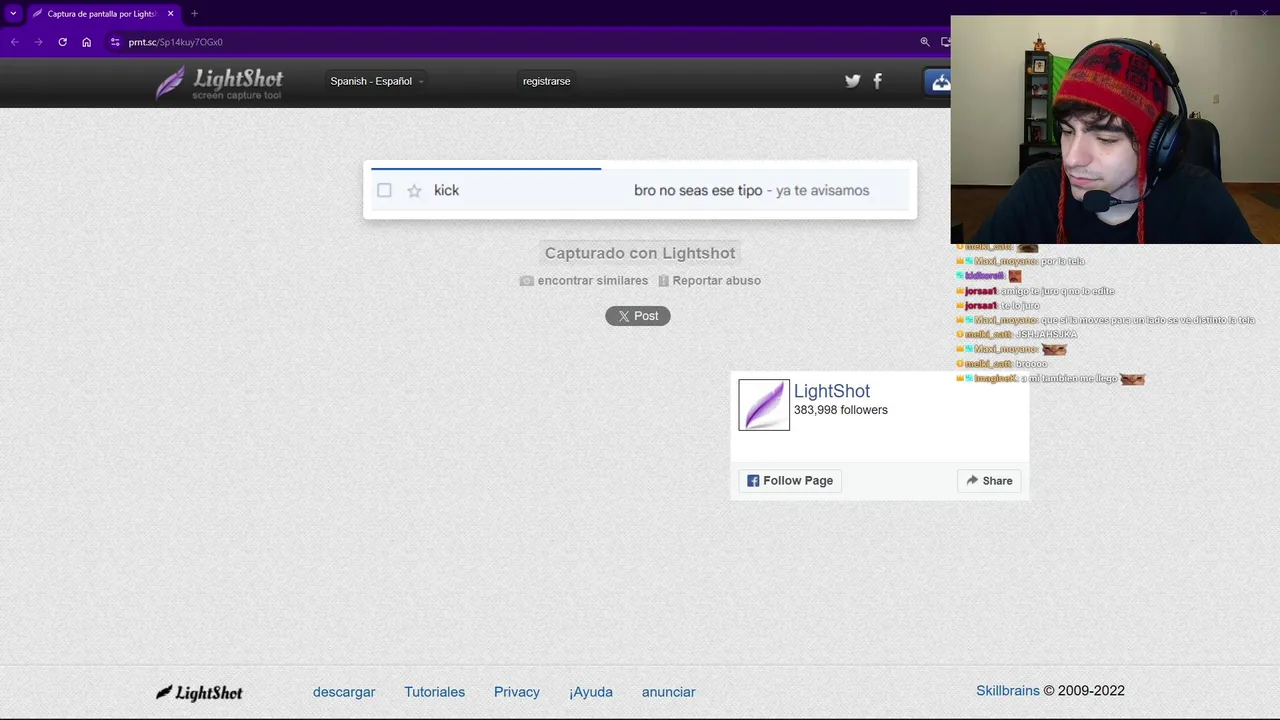Screen dimensions: 1280x720
Task: Go forward in browser history
Action: (38, 42)
